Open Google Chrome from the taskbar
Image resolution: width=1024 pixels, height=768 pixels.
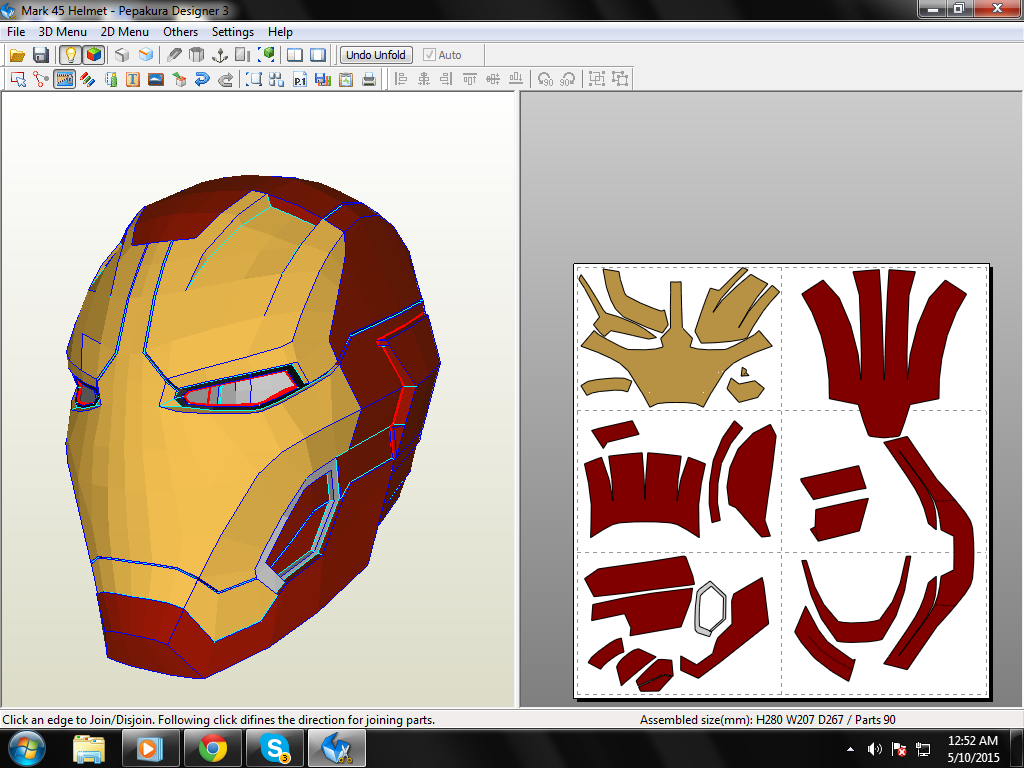pyautogui.click(x=212, y=748)
